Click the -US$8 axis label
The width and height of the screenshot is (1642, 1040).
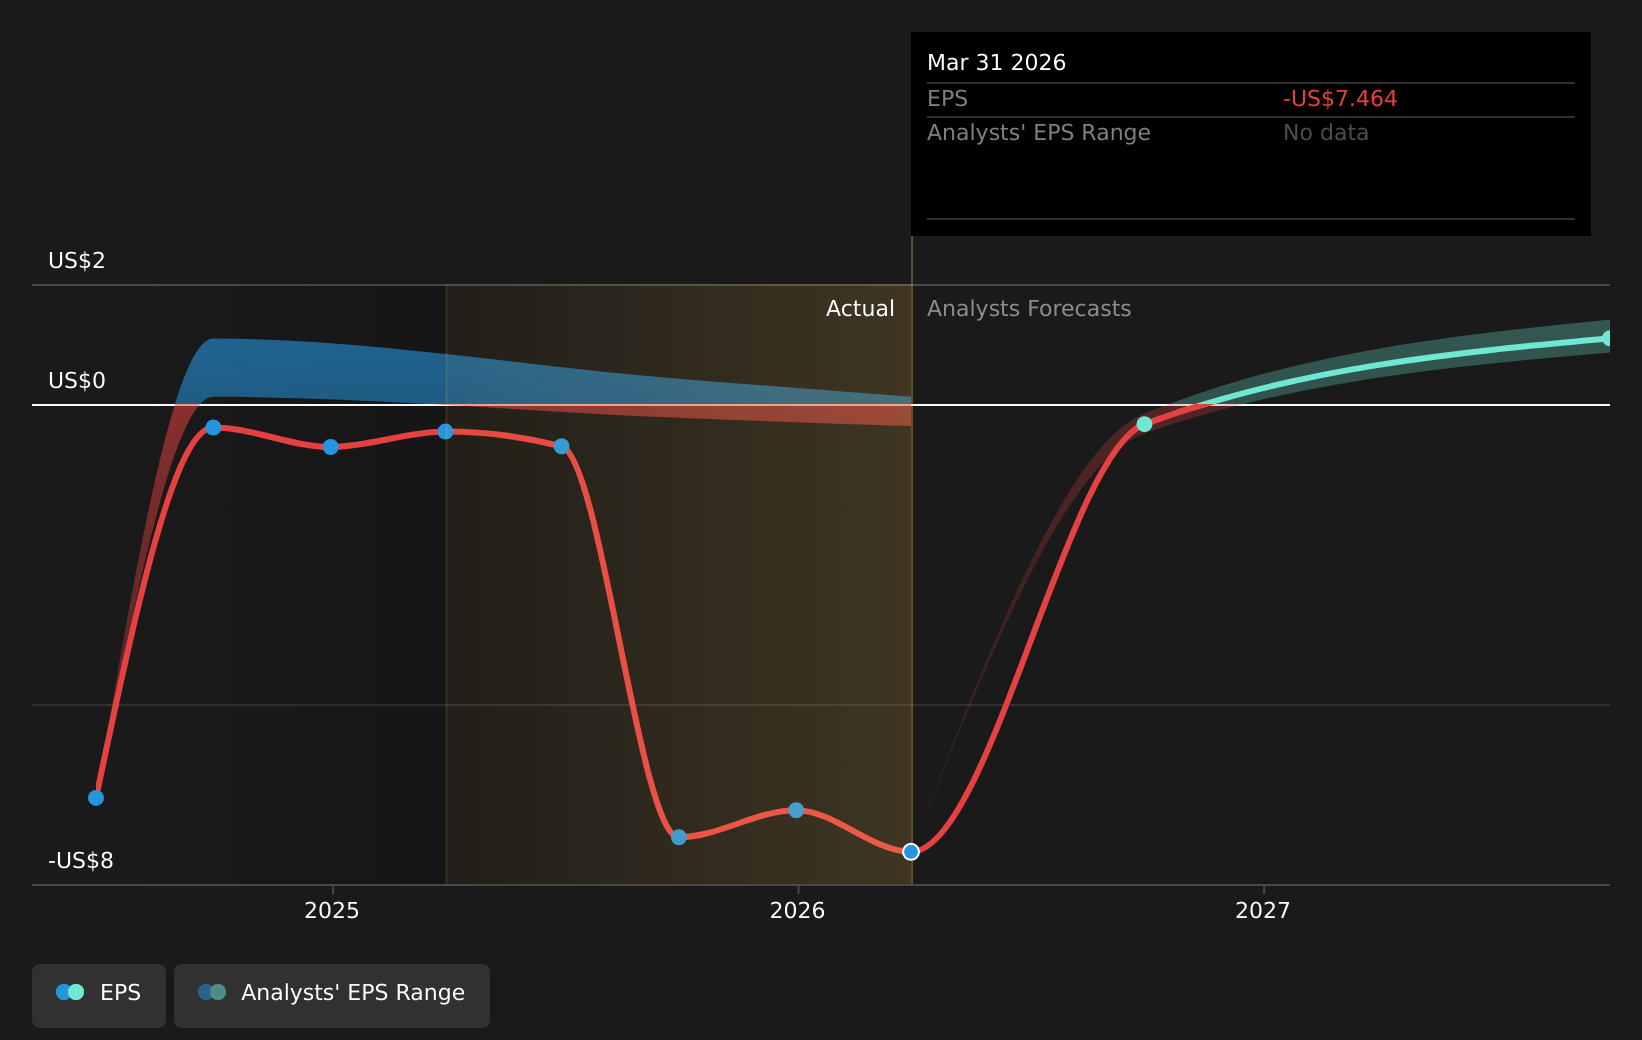coord(81,861)
